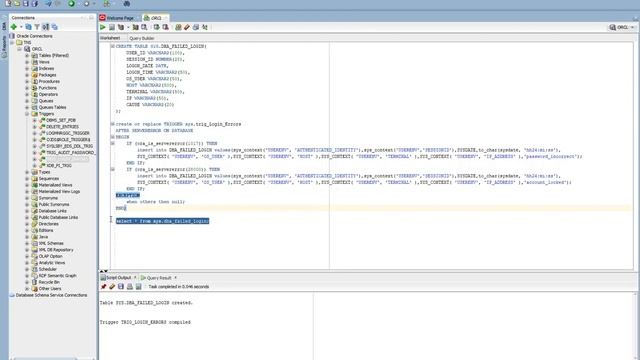This screenshot has width=640, height=360.
Task: Click the Open folder icon in main toolbar
Action: point(17,4)
